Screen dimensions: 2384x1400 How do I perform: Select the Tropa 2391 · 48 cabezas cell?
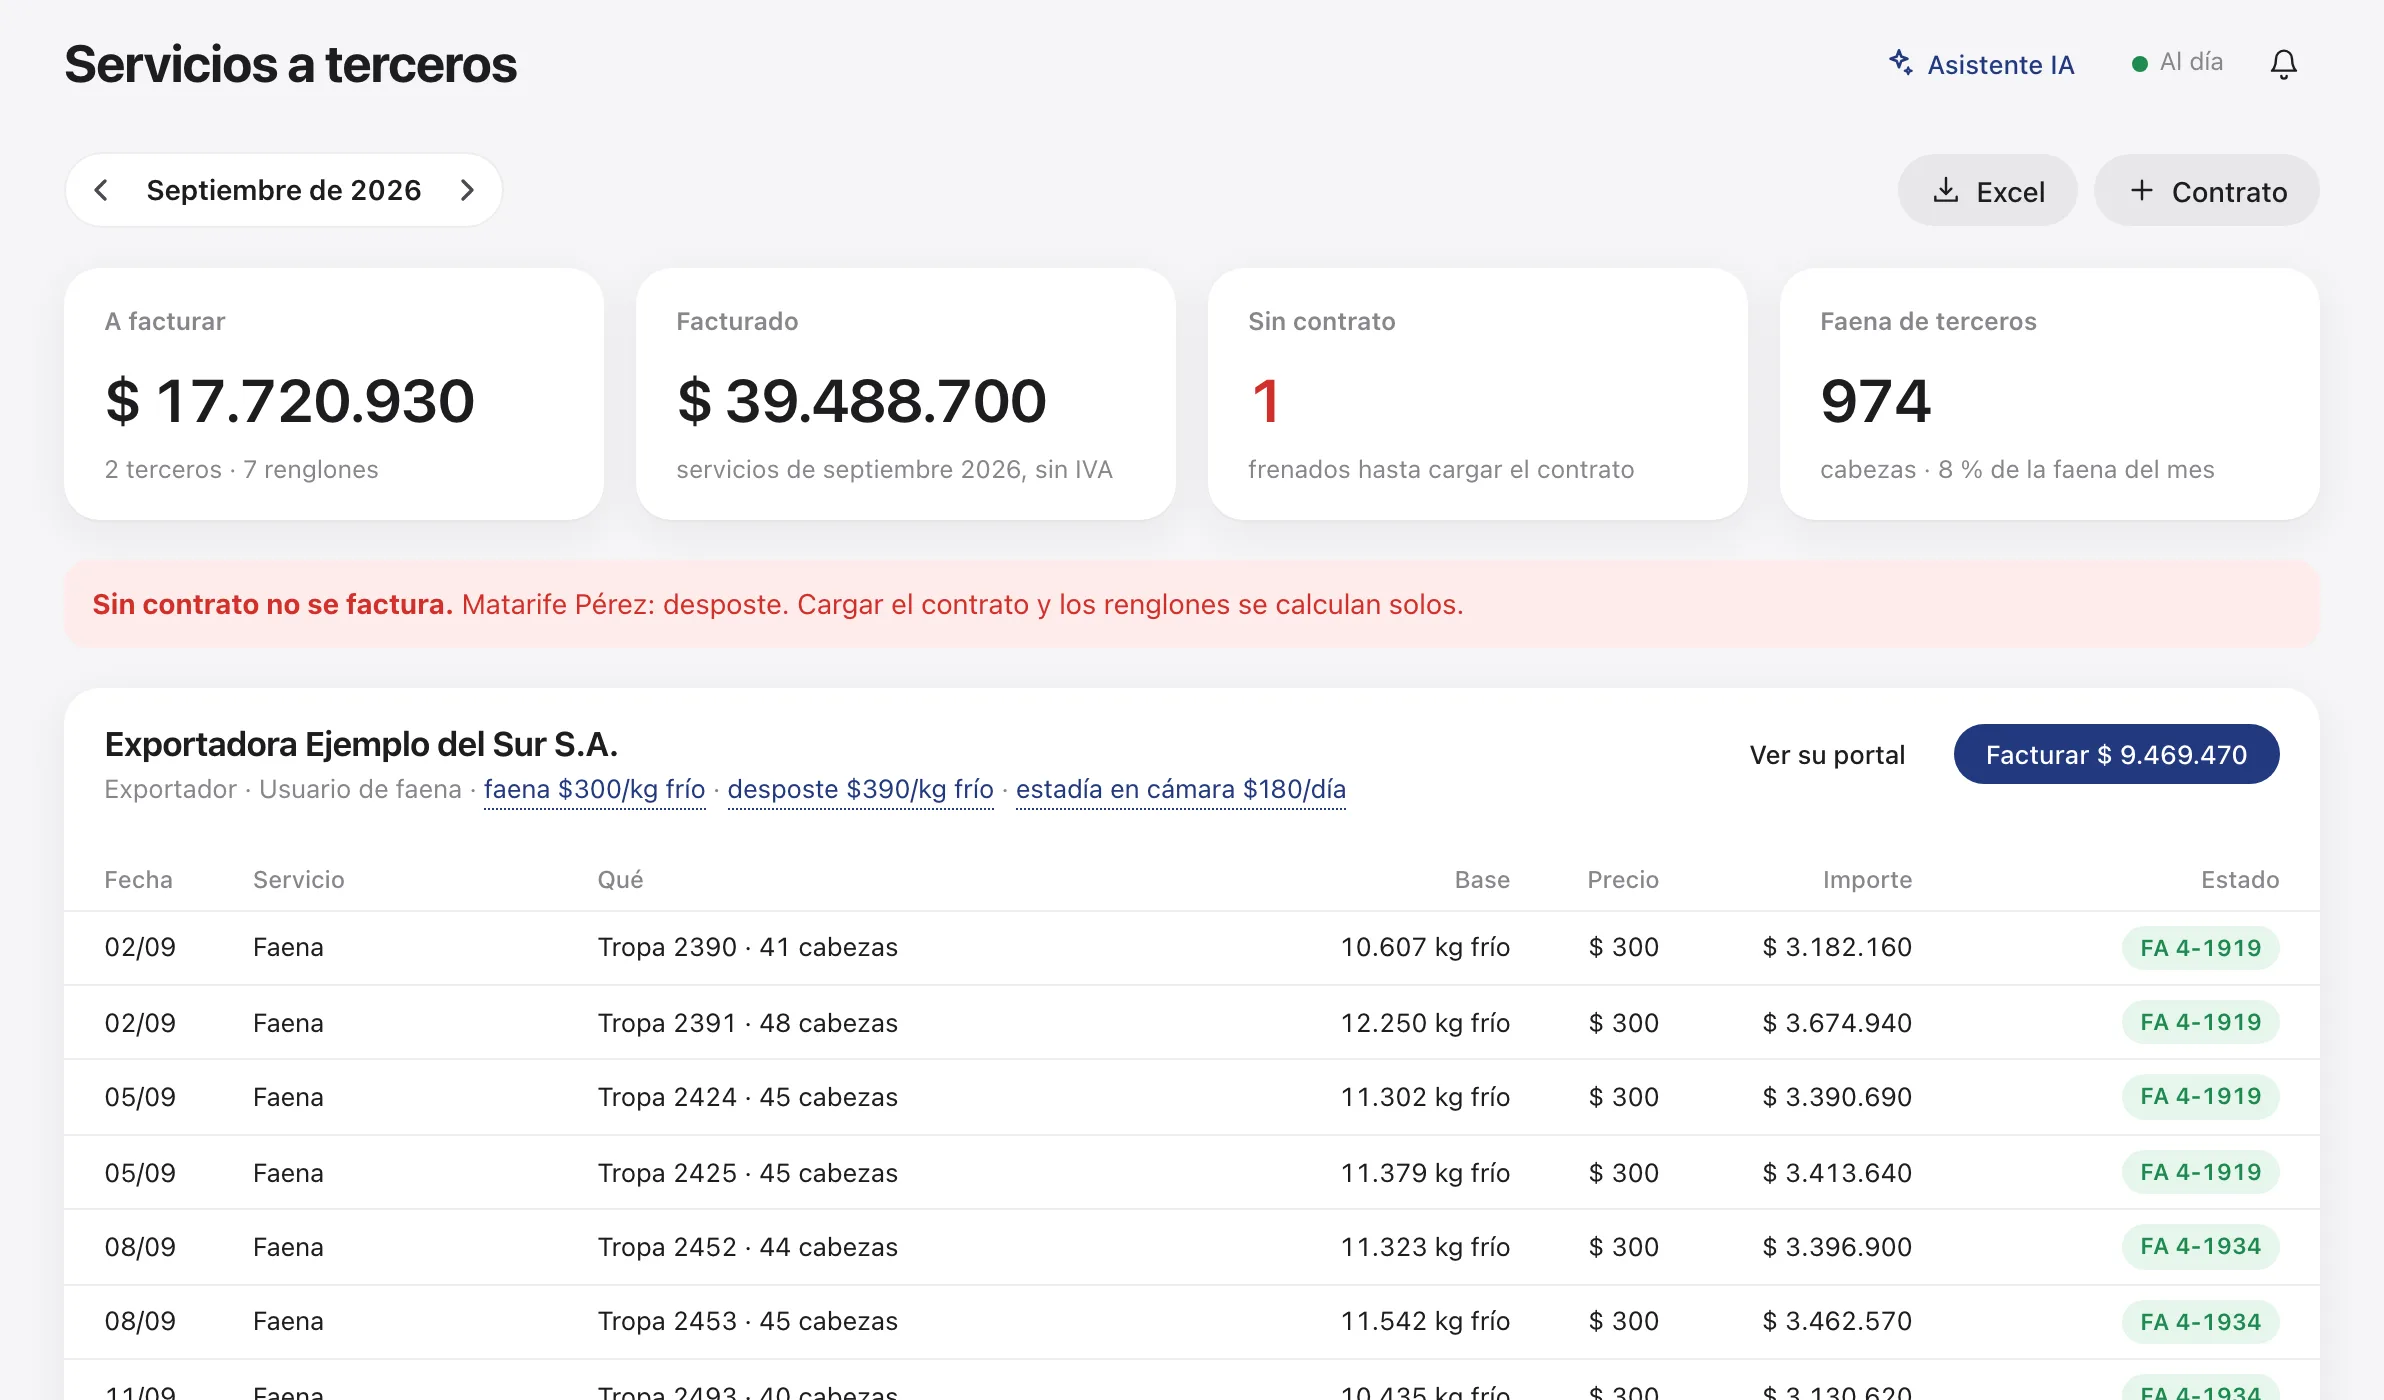(x=747, y=1023)
